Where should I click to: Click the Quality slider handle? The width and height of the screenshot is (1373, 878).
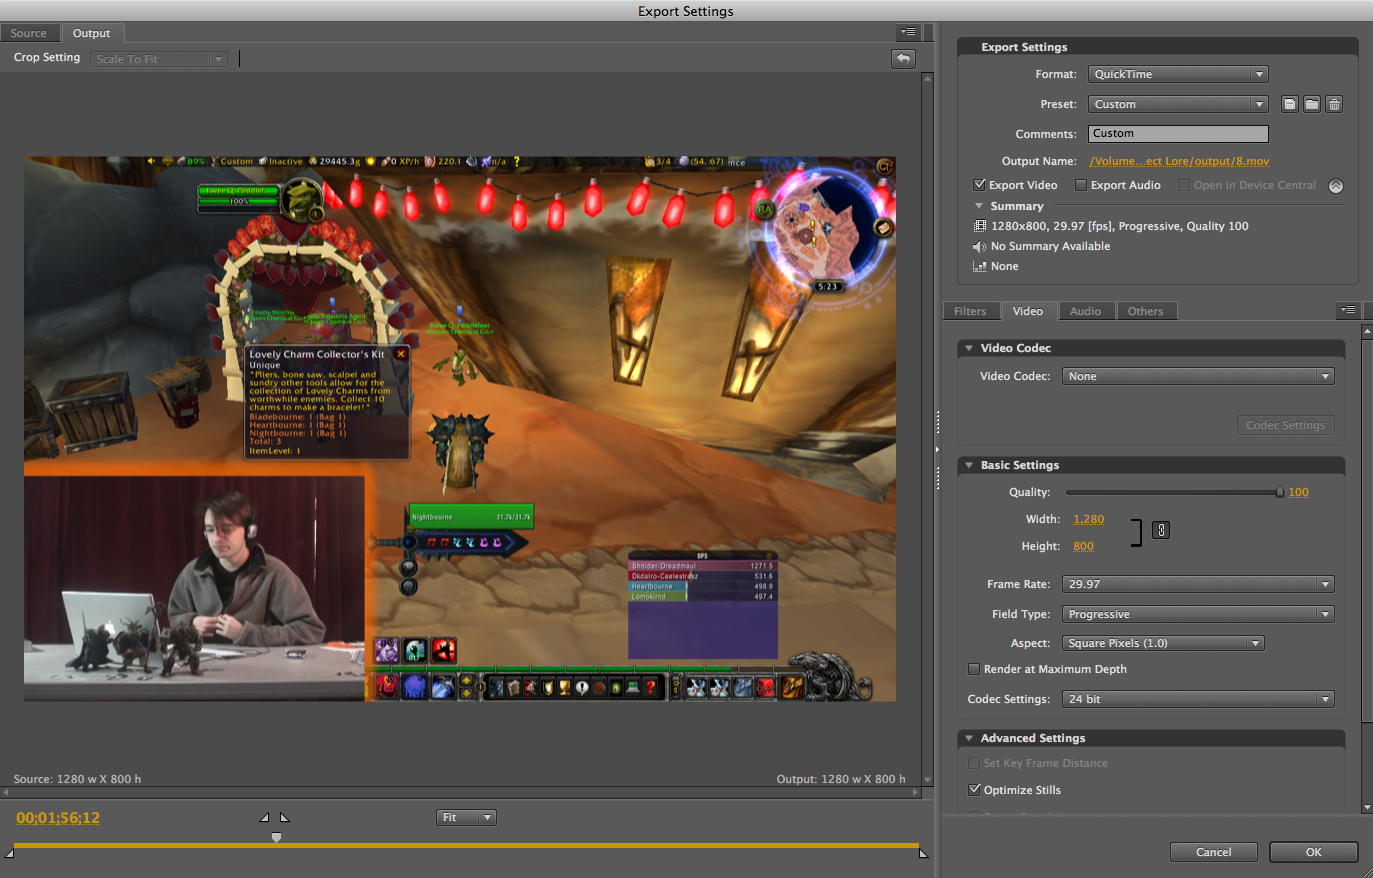point(1279,492)
